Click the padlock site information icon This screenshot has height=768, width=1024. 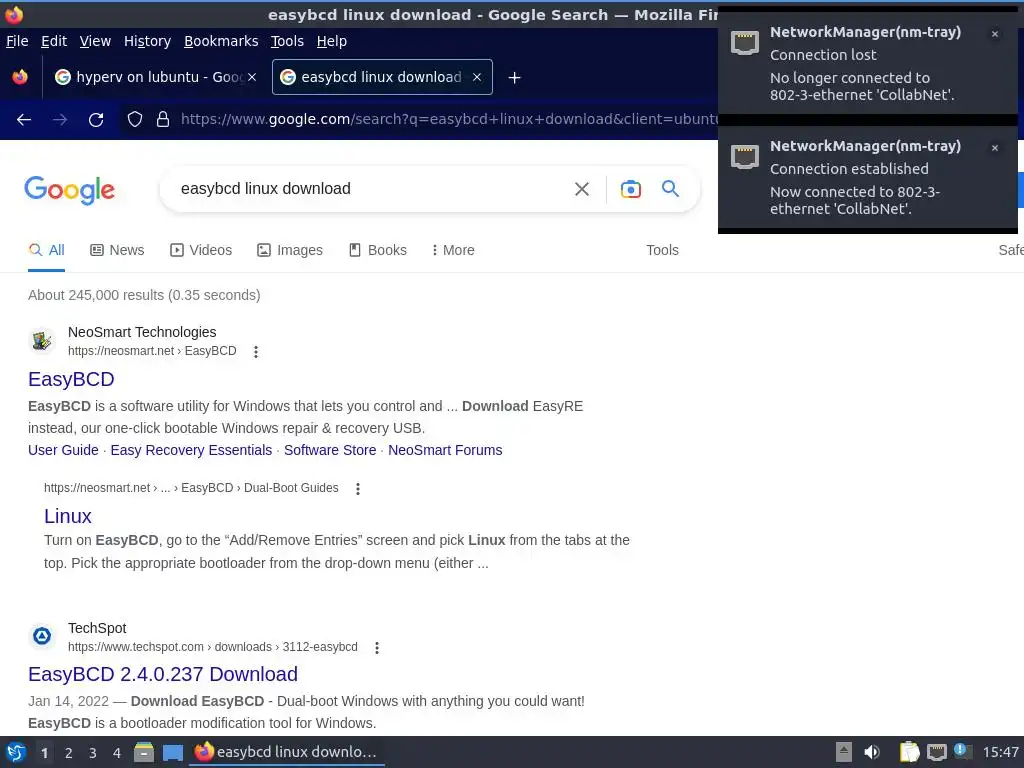163,120
